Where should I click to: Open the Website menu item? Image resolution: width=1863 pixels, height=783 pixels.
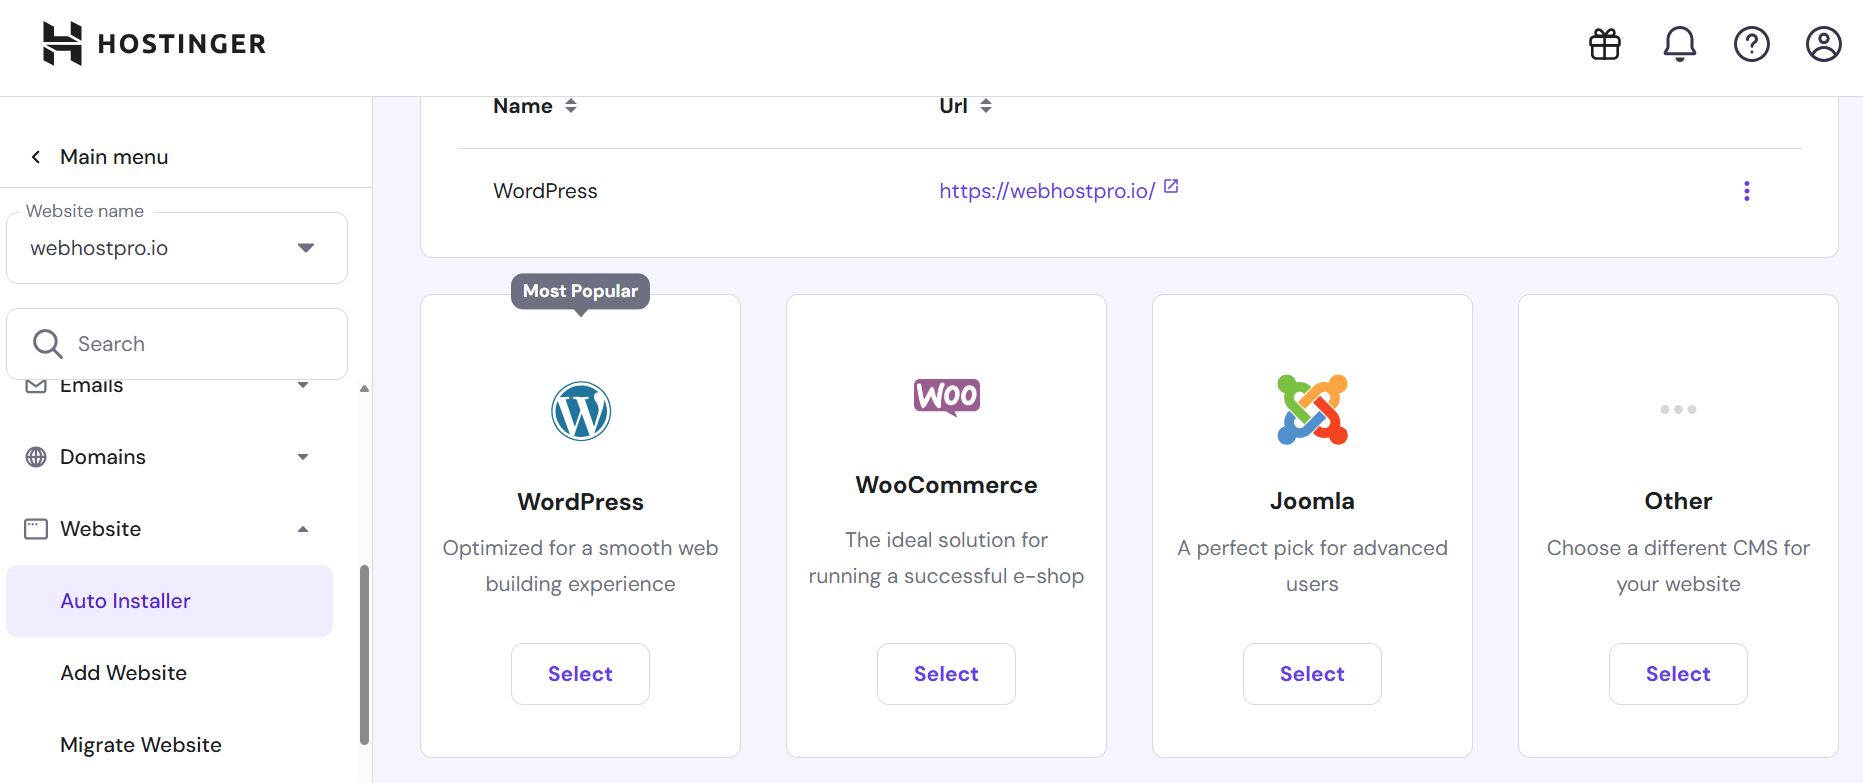click(101, 529)
